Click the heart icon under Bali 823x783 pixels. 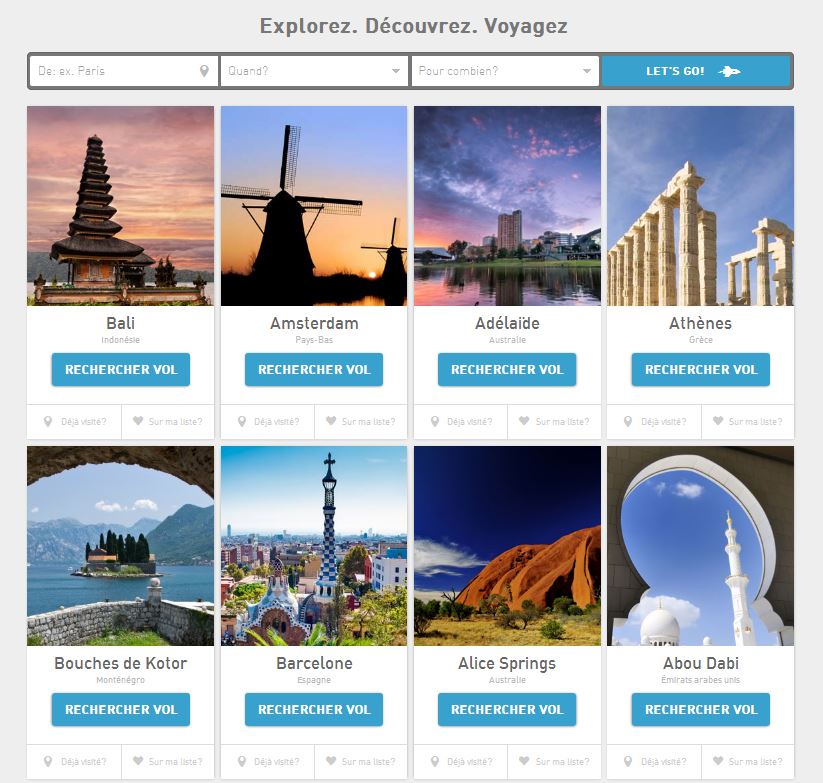click(138, 421)
